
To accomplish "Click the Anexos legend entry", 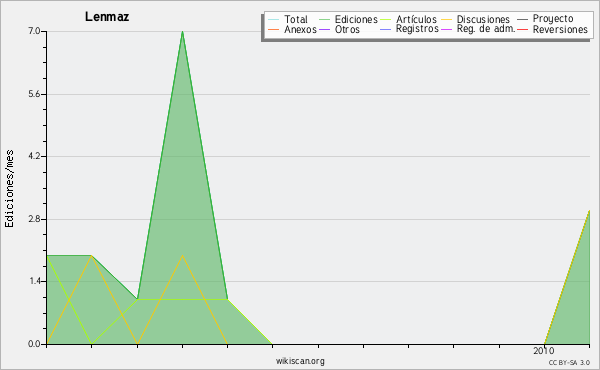I will [x=300, y=29].
